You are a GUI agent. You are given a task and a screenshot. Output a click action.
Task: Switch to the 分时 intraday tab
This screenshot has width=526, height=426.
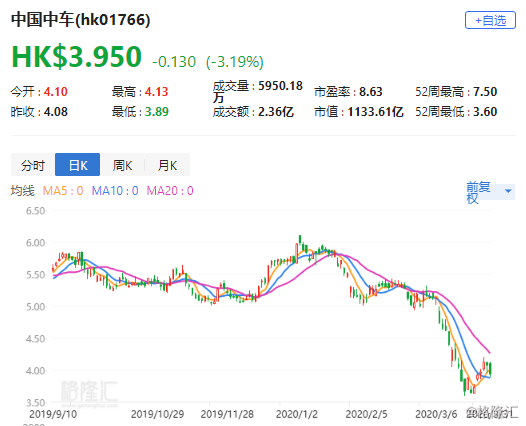(33, 165)
